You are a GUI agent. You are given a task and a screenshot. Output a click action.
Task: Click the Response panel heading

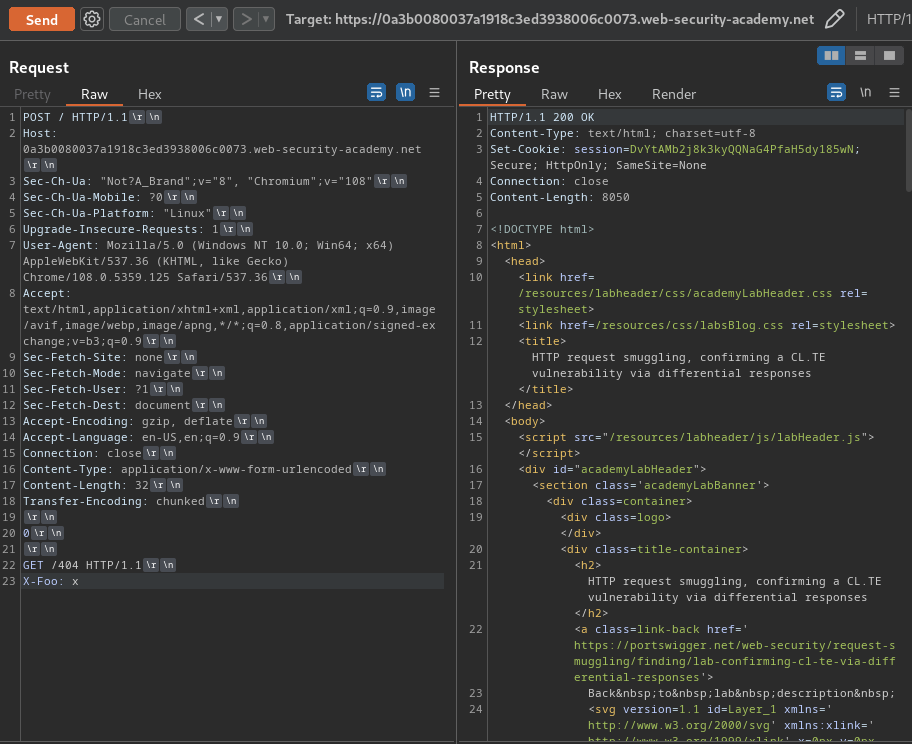coord(504,67)
